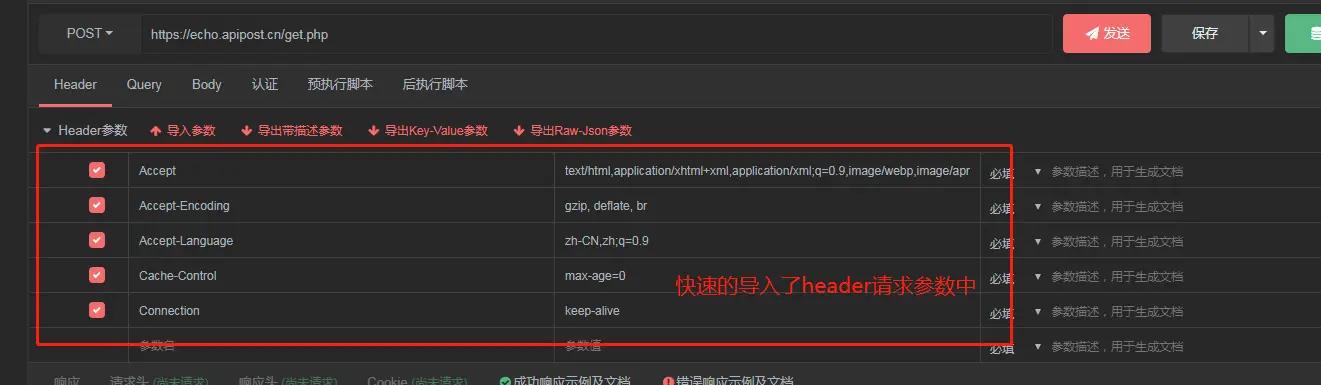Uncheck the Accept header checkbox

[x=97, y=170]
